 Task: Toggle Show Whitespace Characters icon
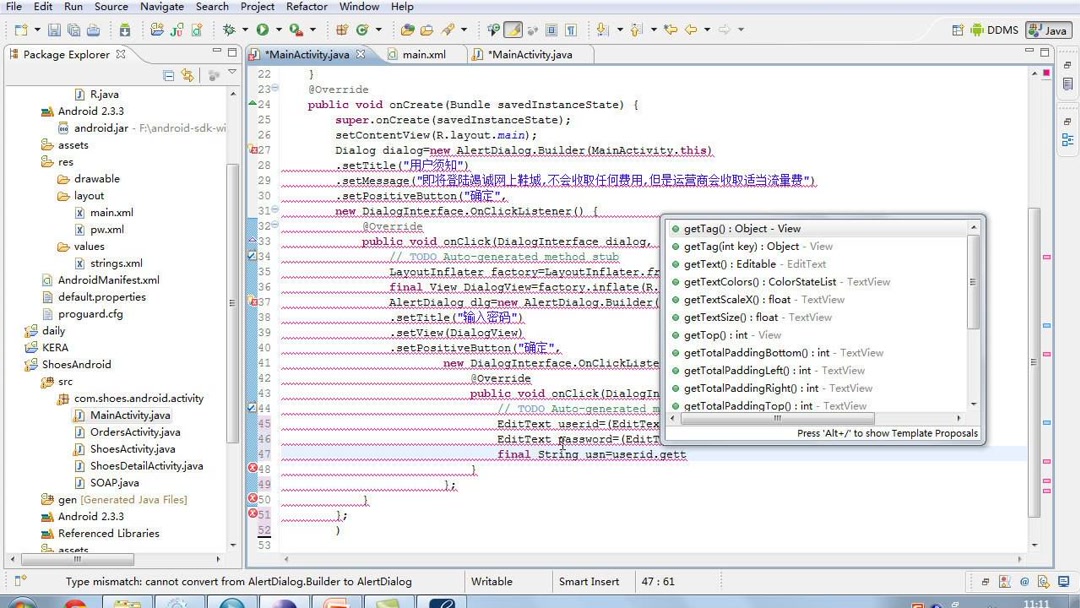coord(570,30)
